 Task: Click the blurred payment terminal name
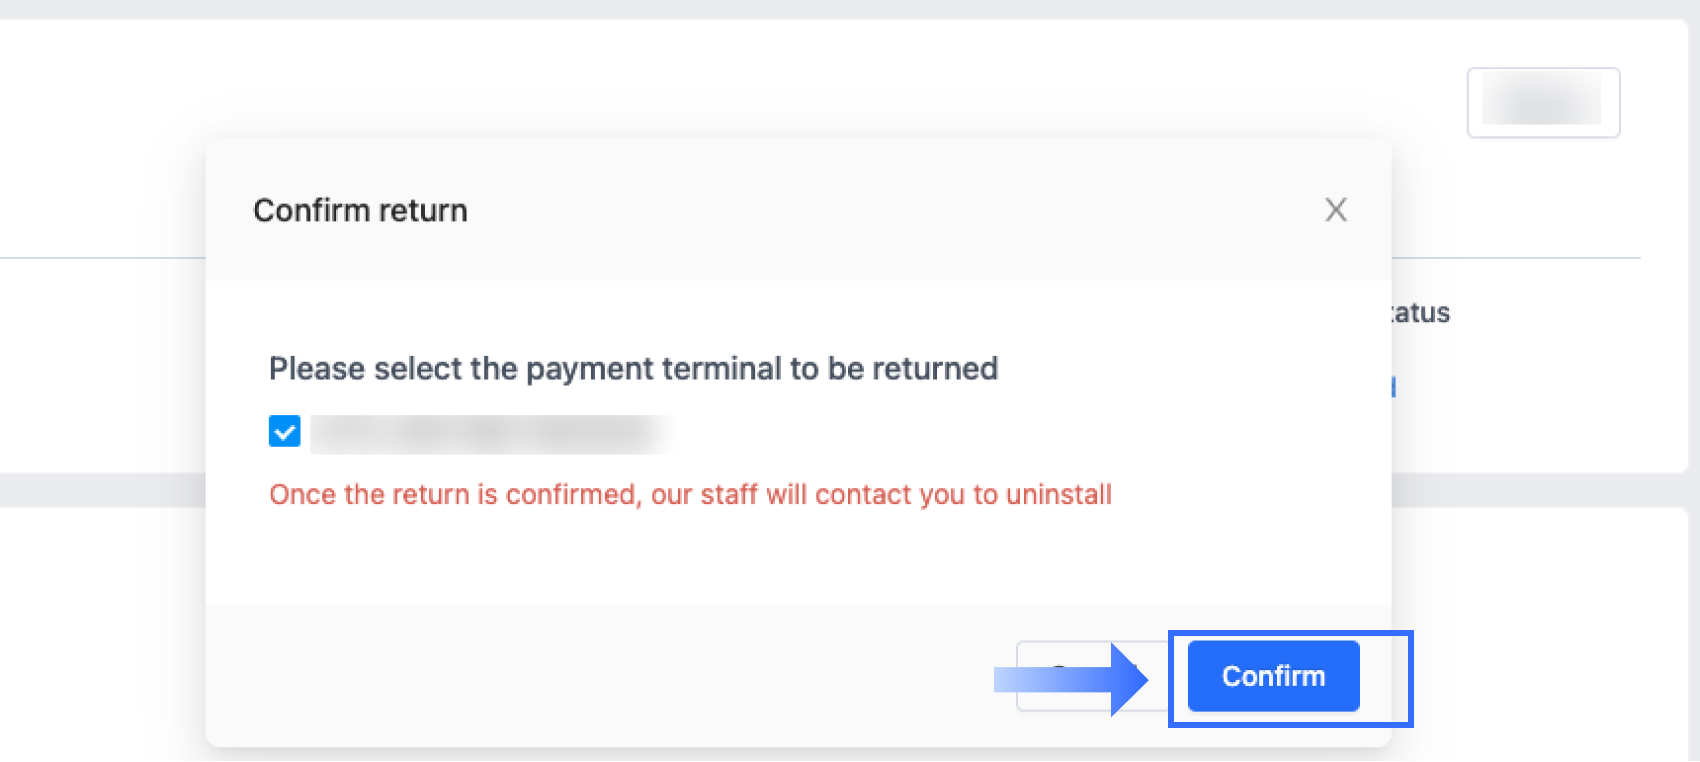pyautogui.click(x=490, y=434)
